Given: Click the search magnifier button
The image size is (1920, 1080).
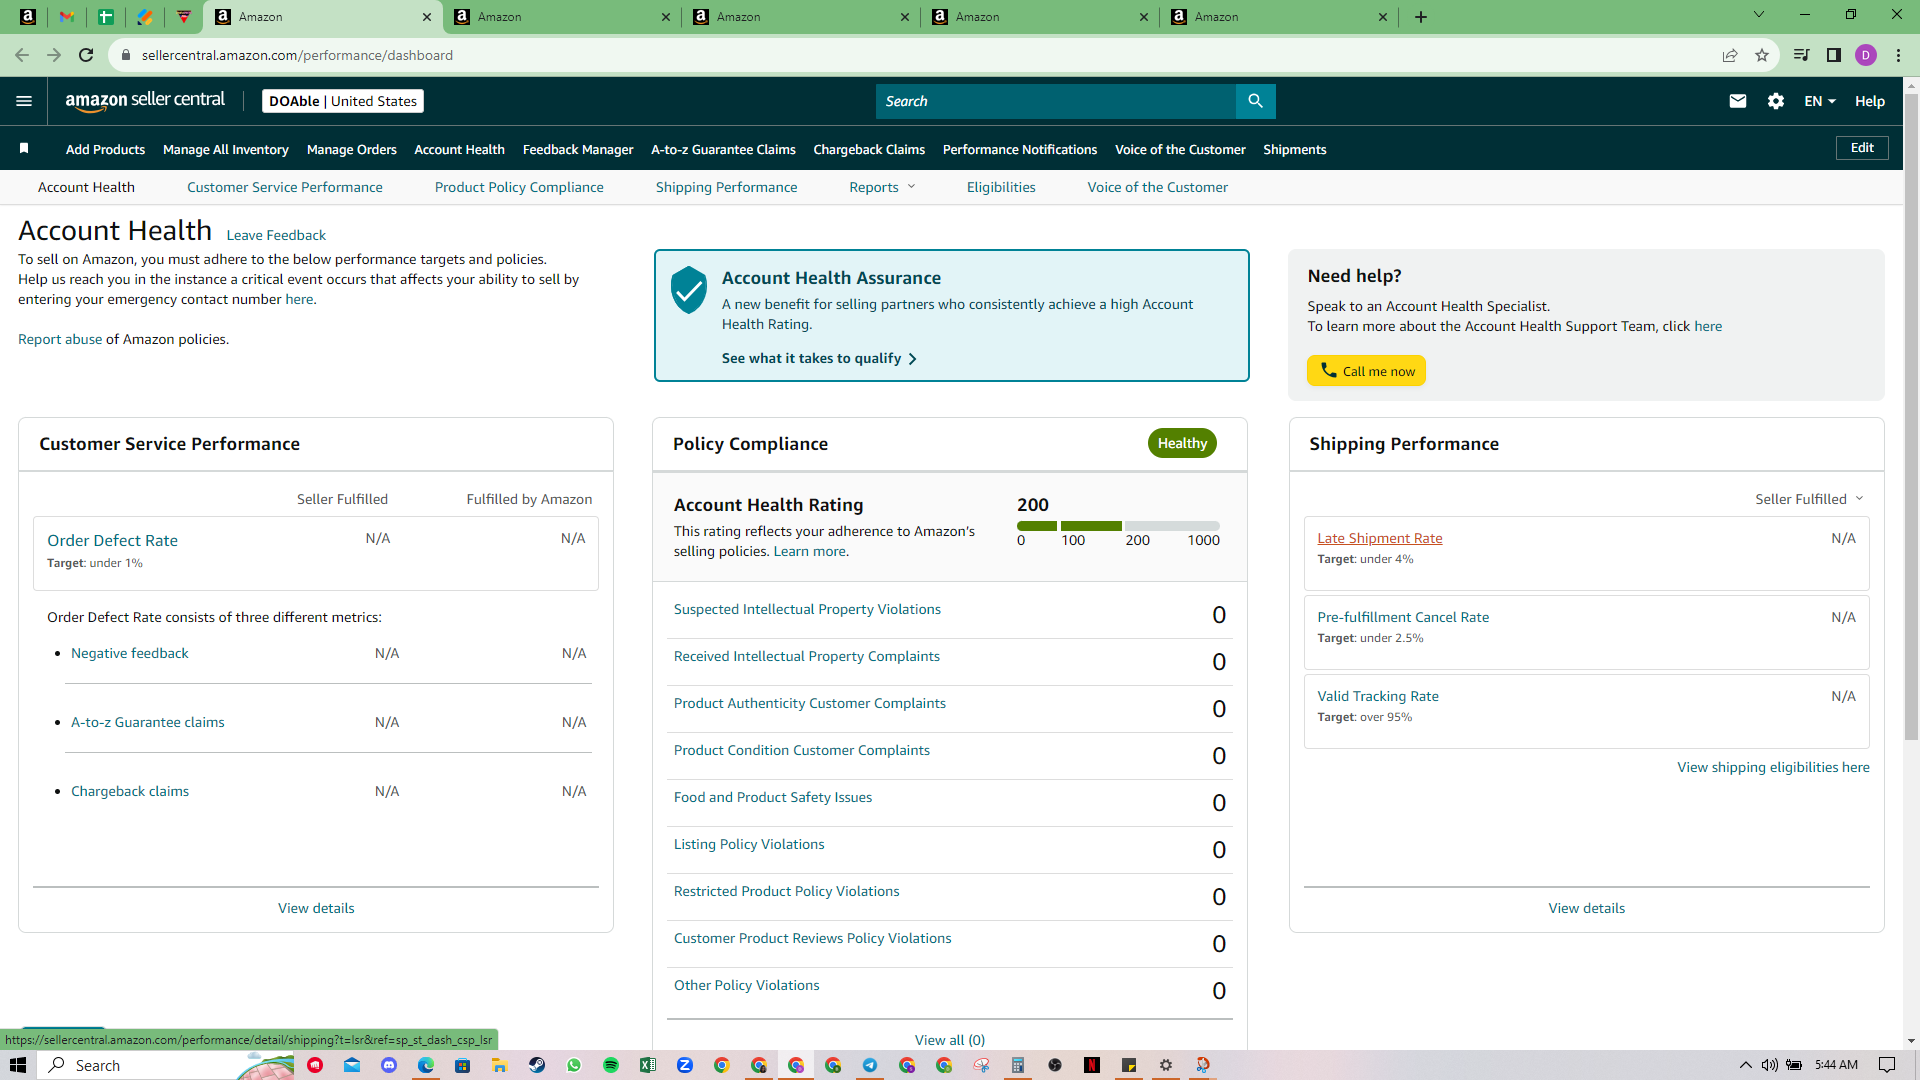Looking at the screenshot, I should [1255, 101].
